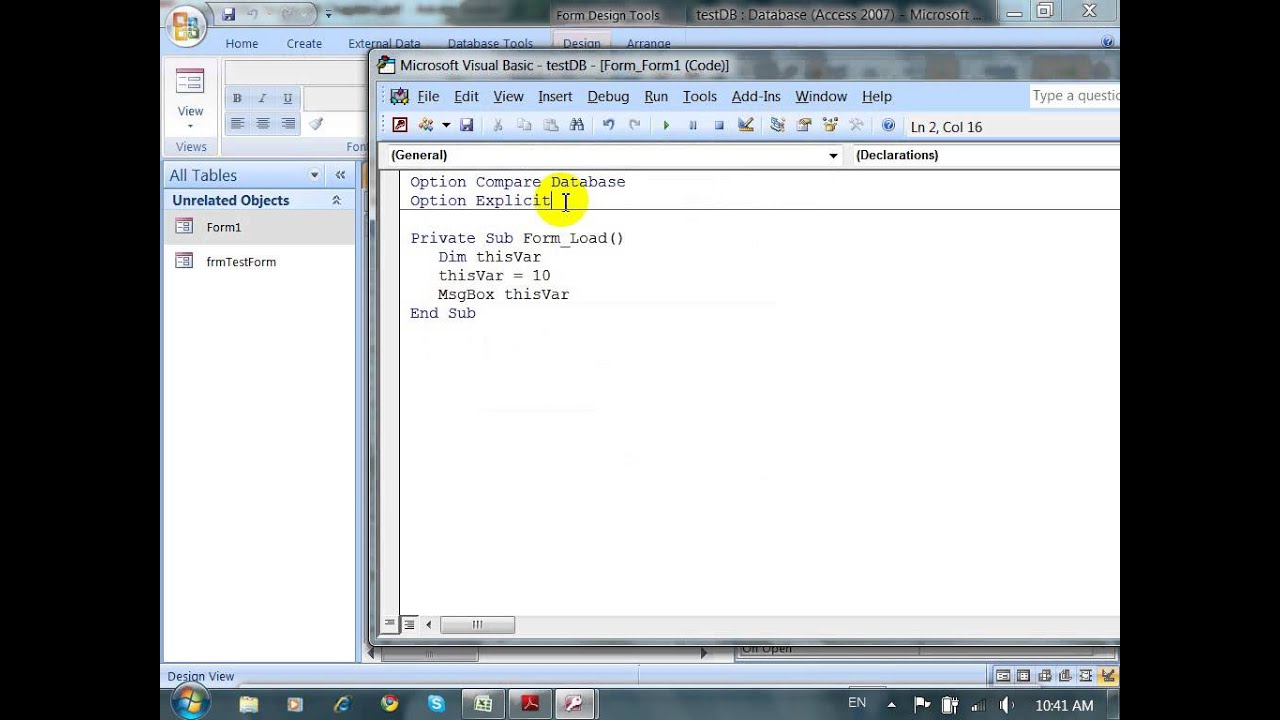Click the View Microsoft Access toolbar icon
Screen dimensions: 1280x720
pyautogui.click(x=400, y=126)
